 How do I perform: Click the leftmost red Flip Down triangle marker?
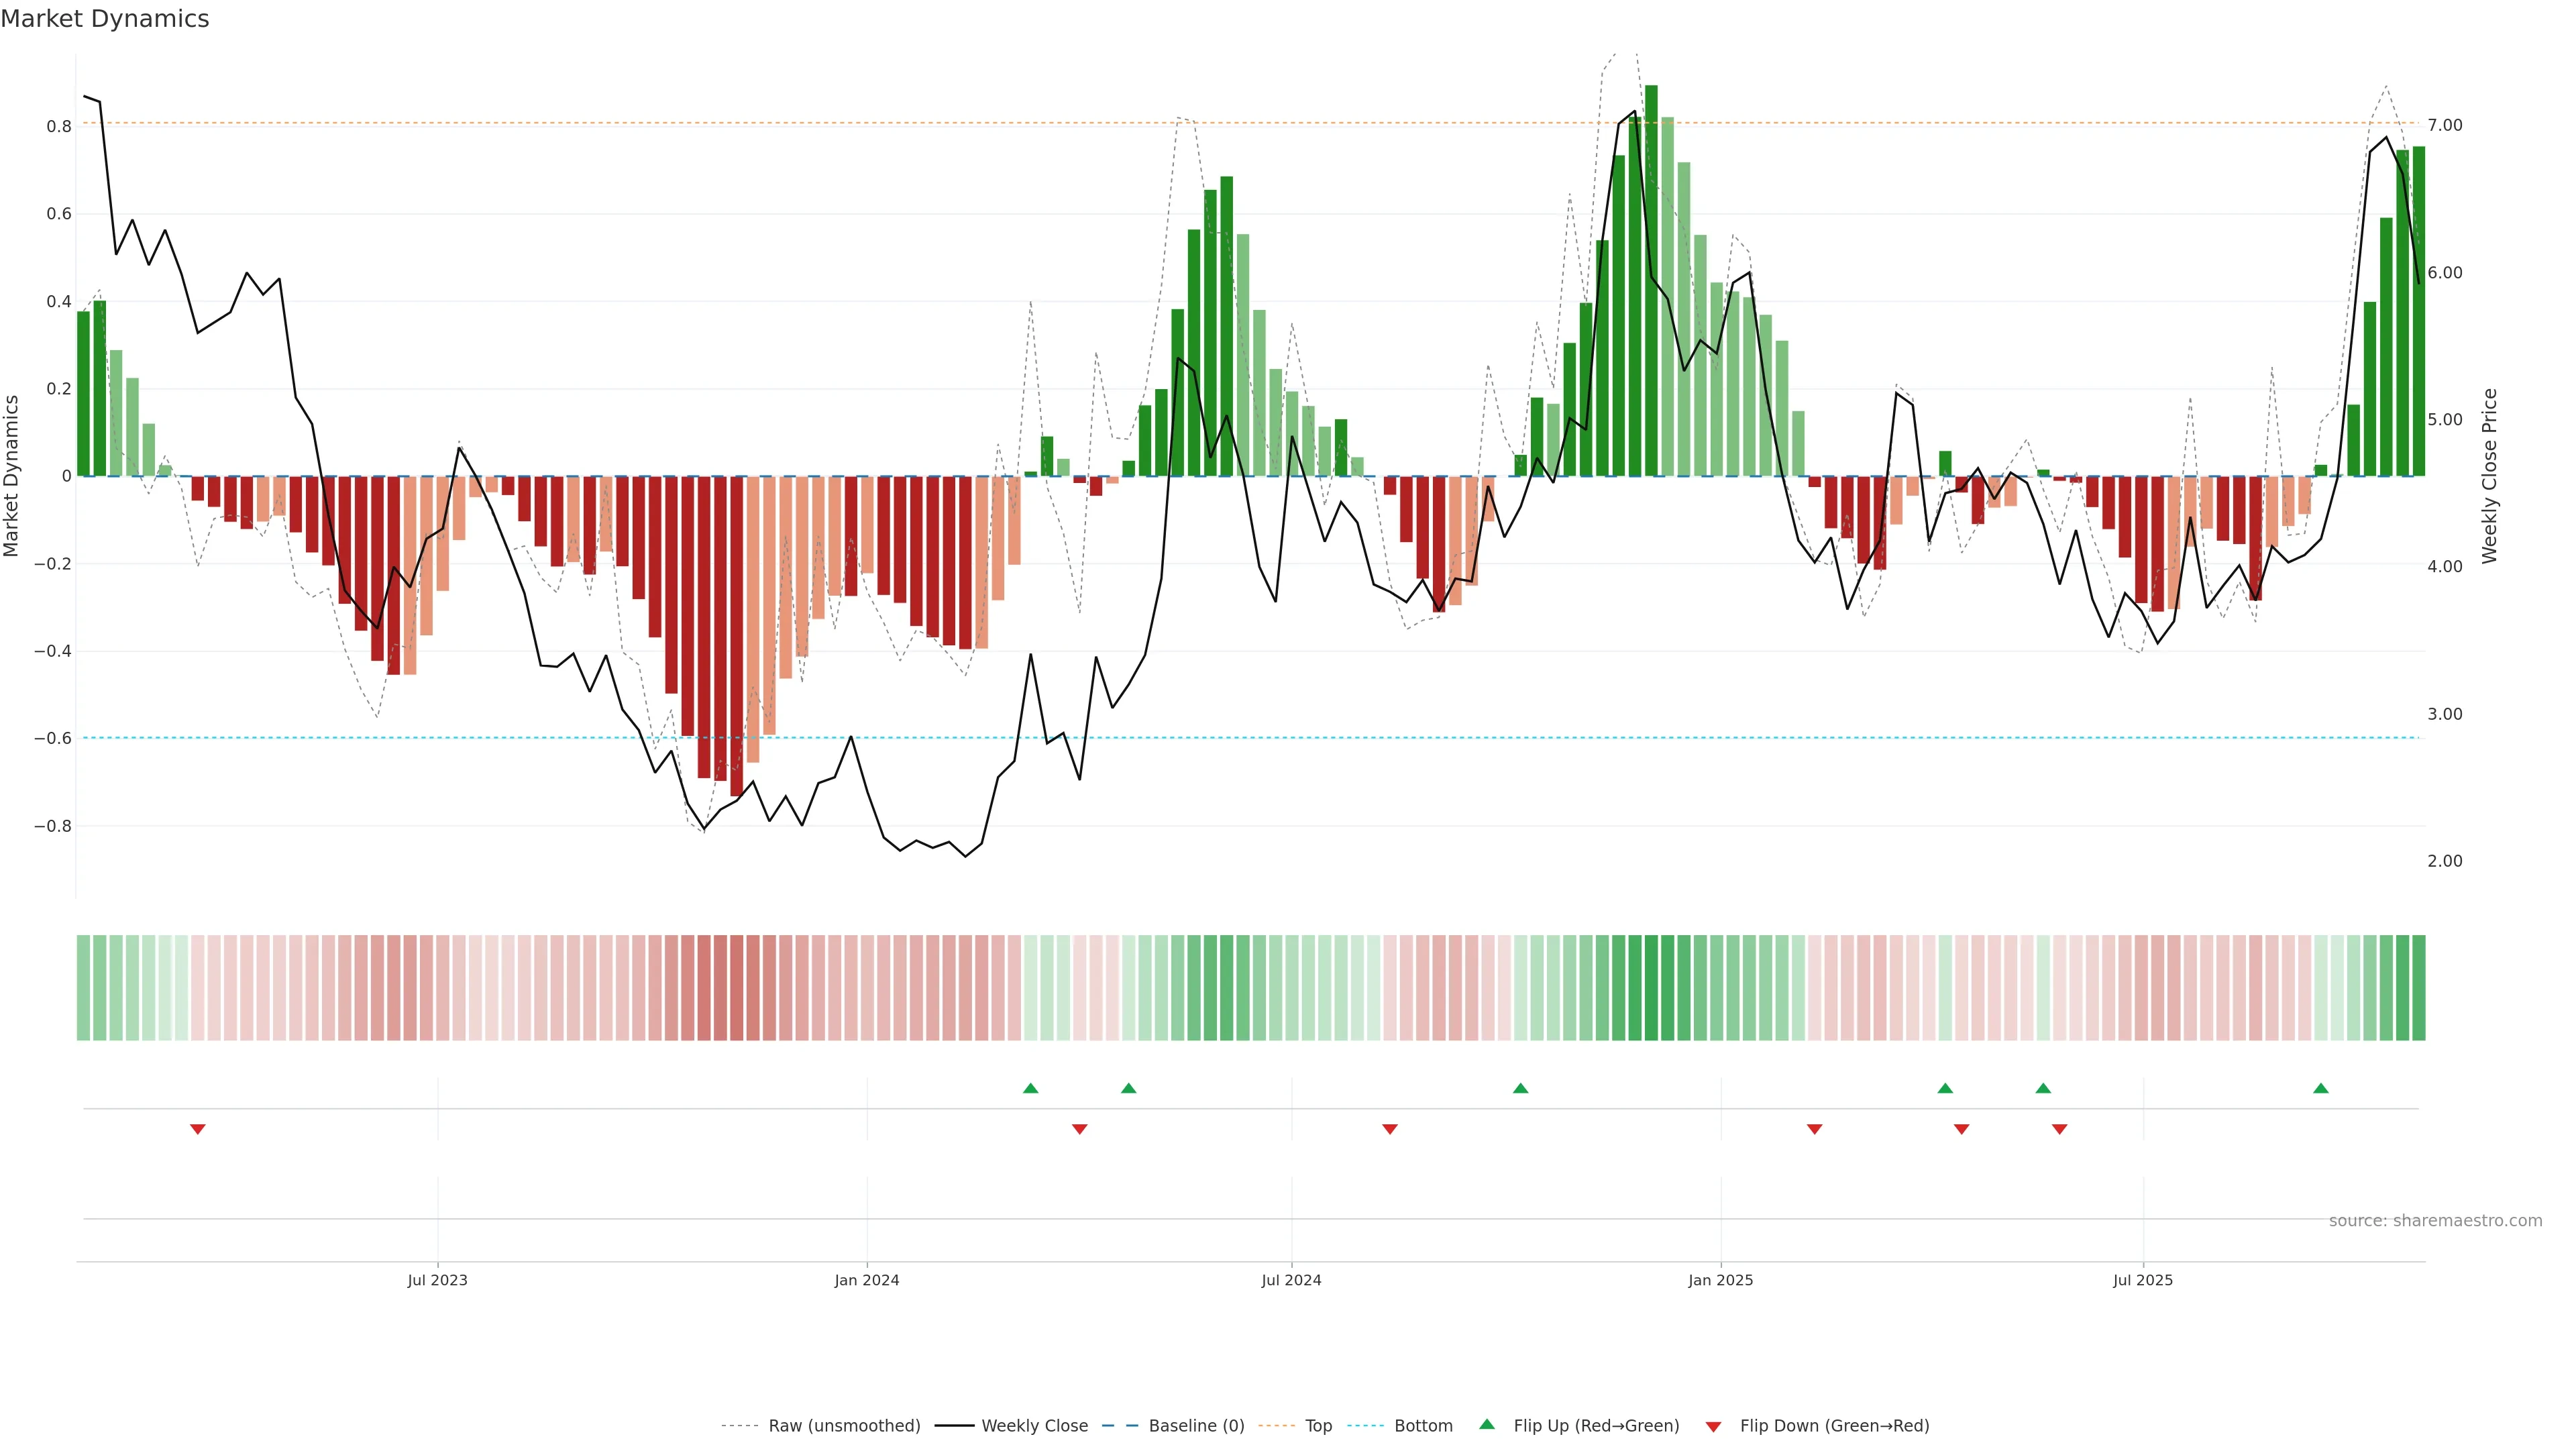pyautogui.click(x=198, y=1129)
